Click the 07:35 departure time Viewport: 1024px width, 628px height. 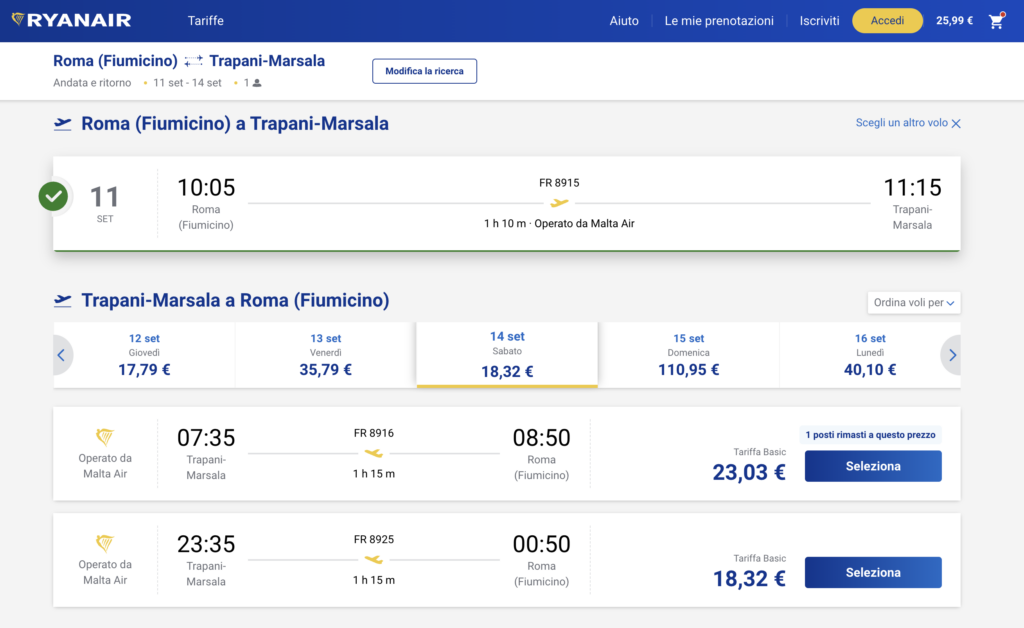[x=206, y=437]
